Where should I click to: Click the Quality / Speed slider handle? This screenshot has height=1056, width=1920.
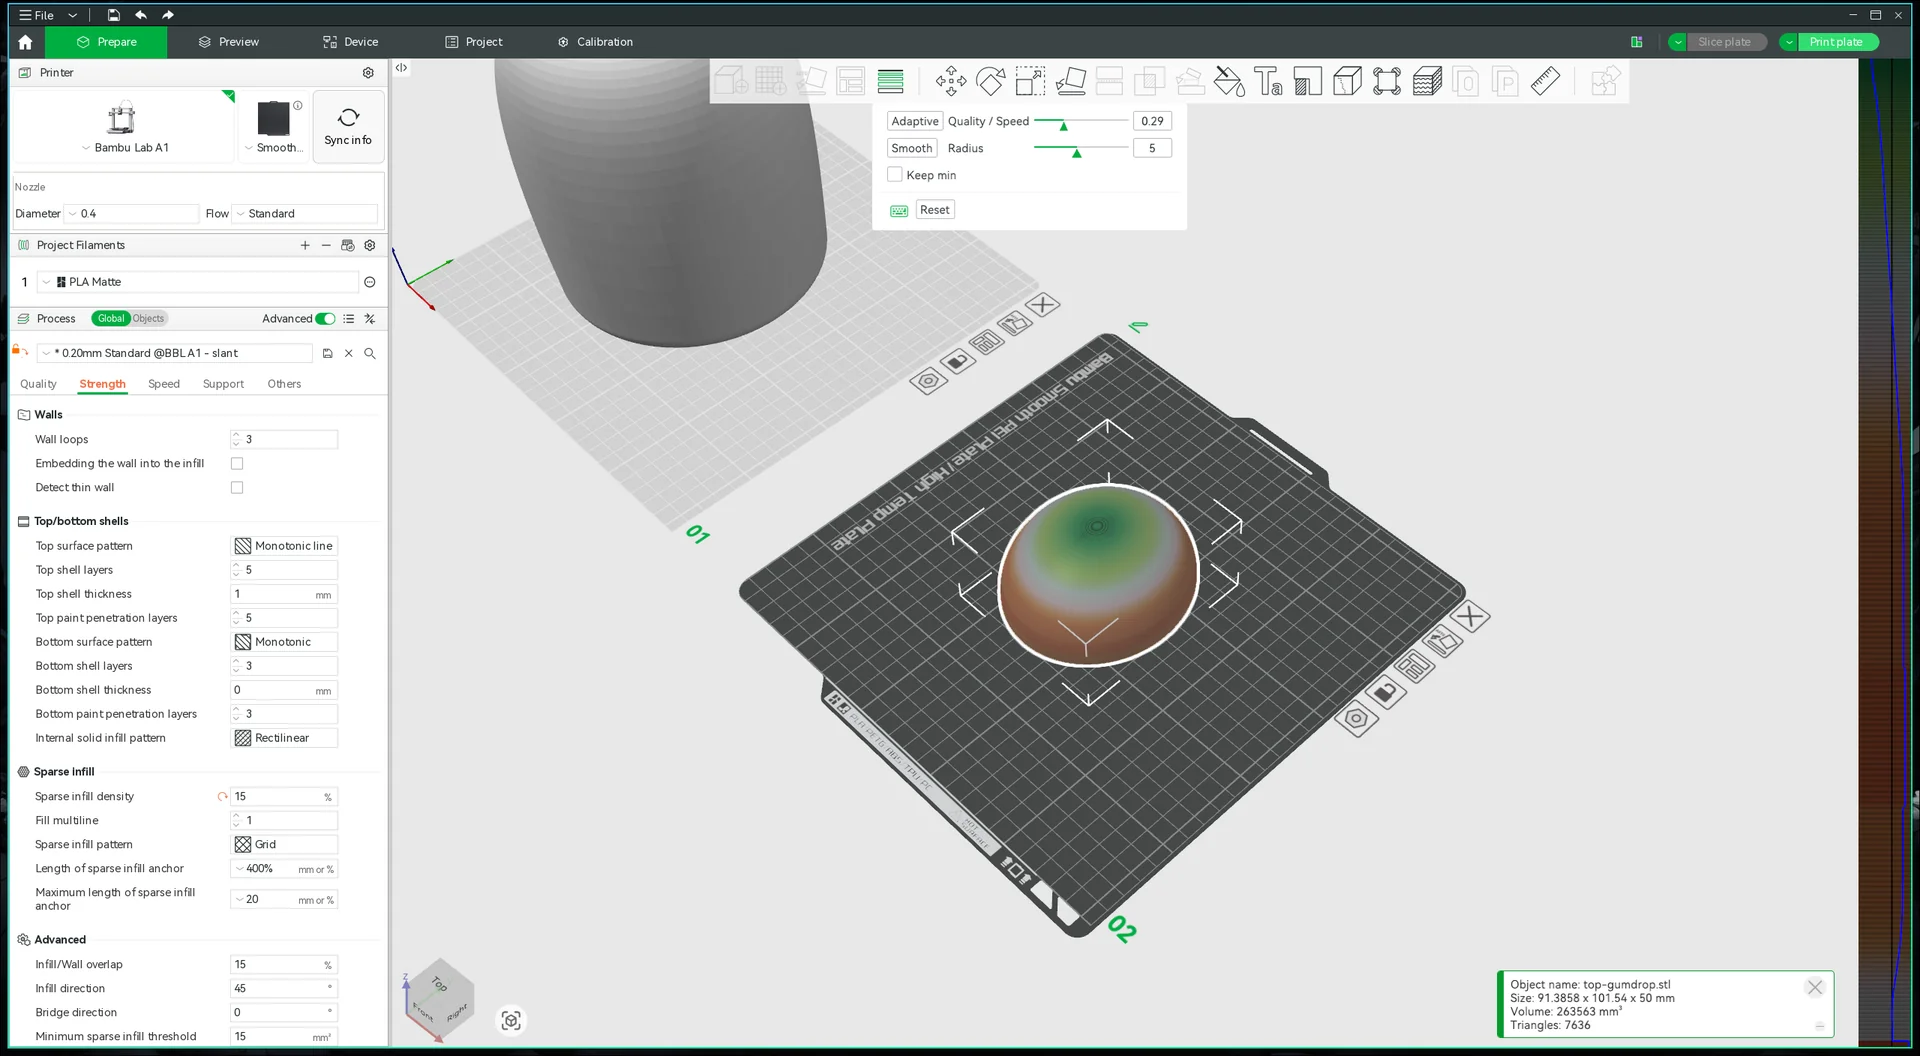click(x=1063, y=125)
